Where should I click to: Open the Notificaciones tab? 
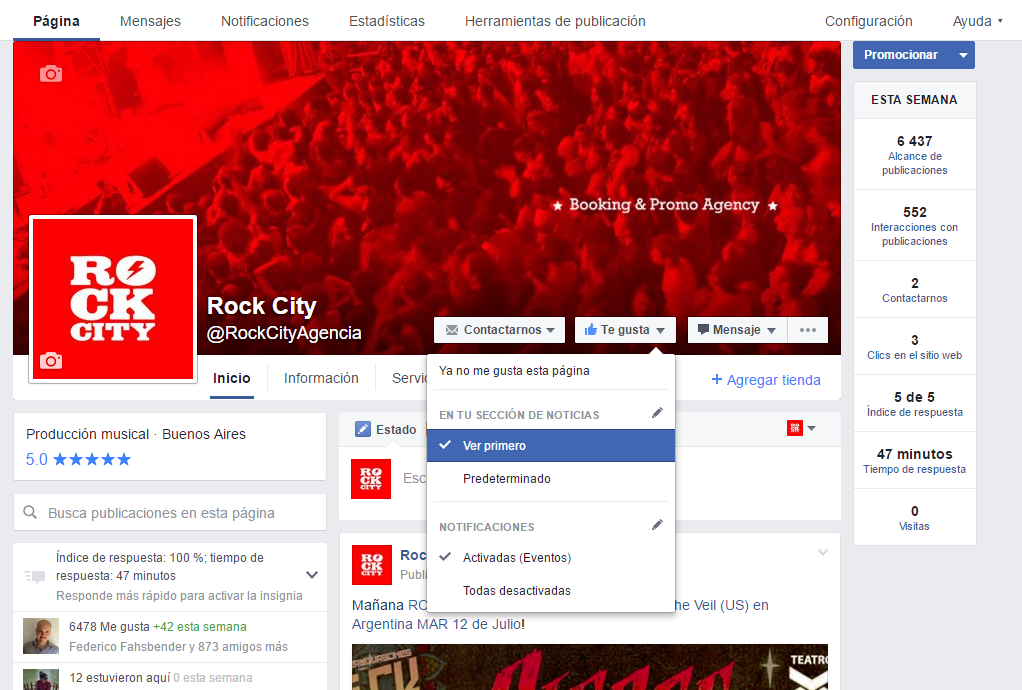(x=265, y=21)
